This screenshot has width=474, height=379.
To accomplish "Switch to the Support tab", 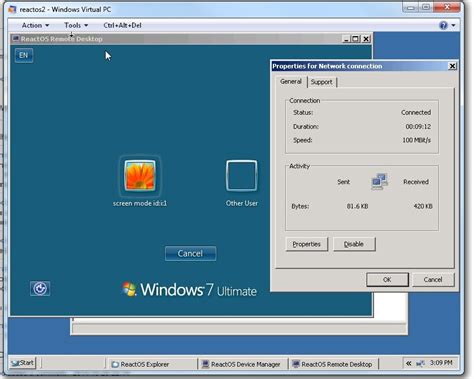I will point(322,82).
